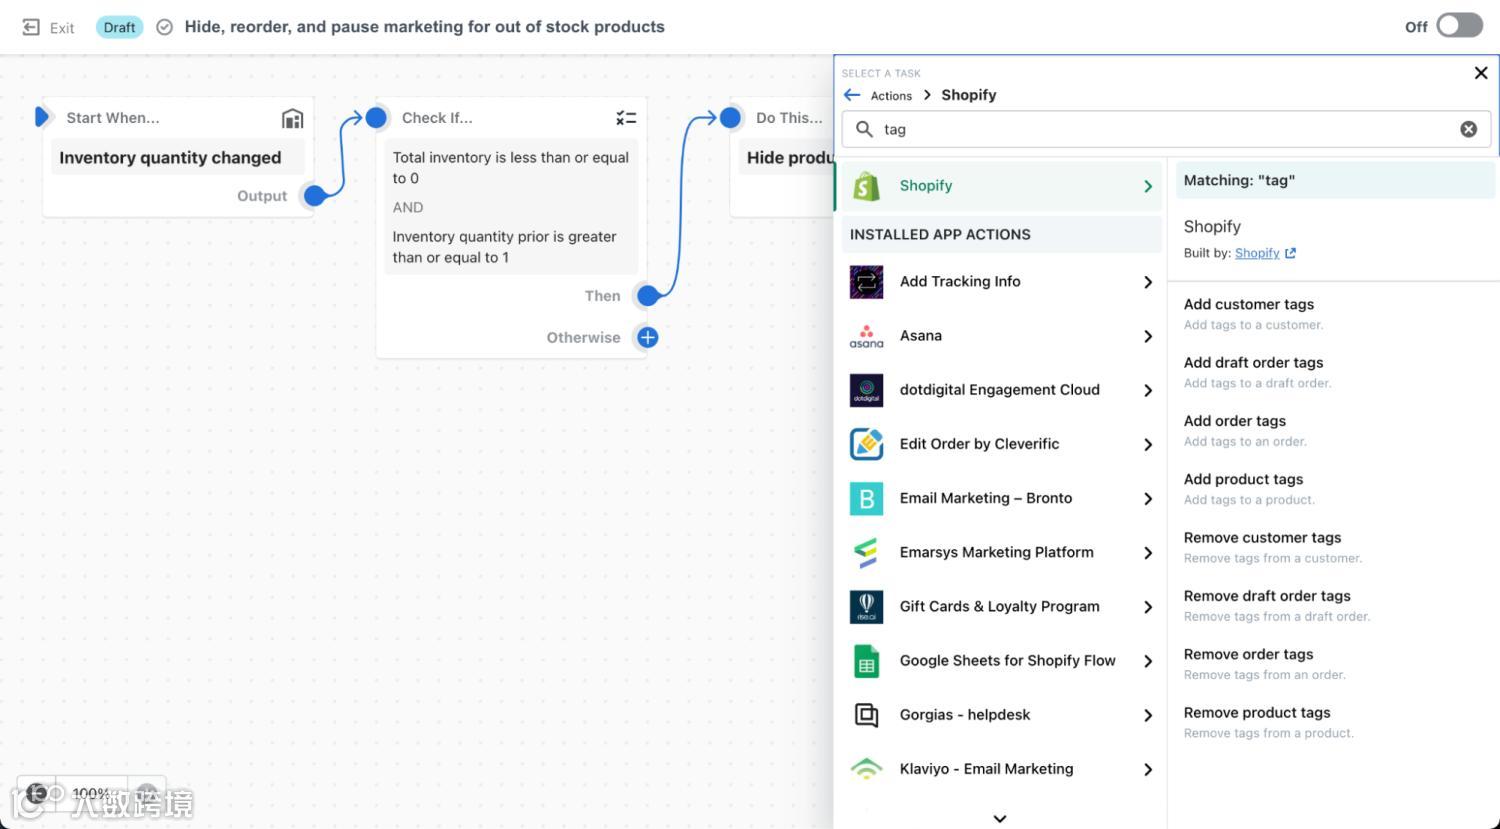The width and height of the screenshot is (1500, 829).
Task: Click the Edit Order by Cleverific icon
Action: [x=866, y=444]
